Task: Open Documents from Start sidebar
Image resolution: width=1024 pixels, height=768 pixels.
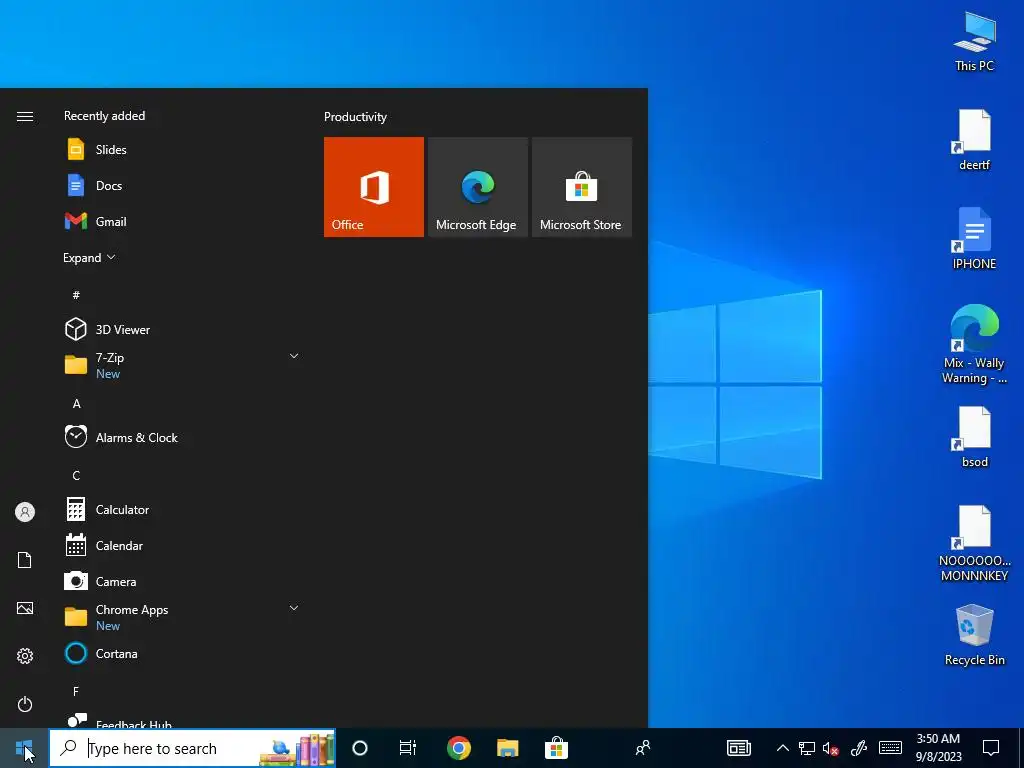Action: (25, 560)
